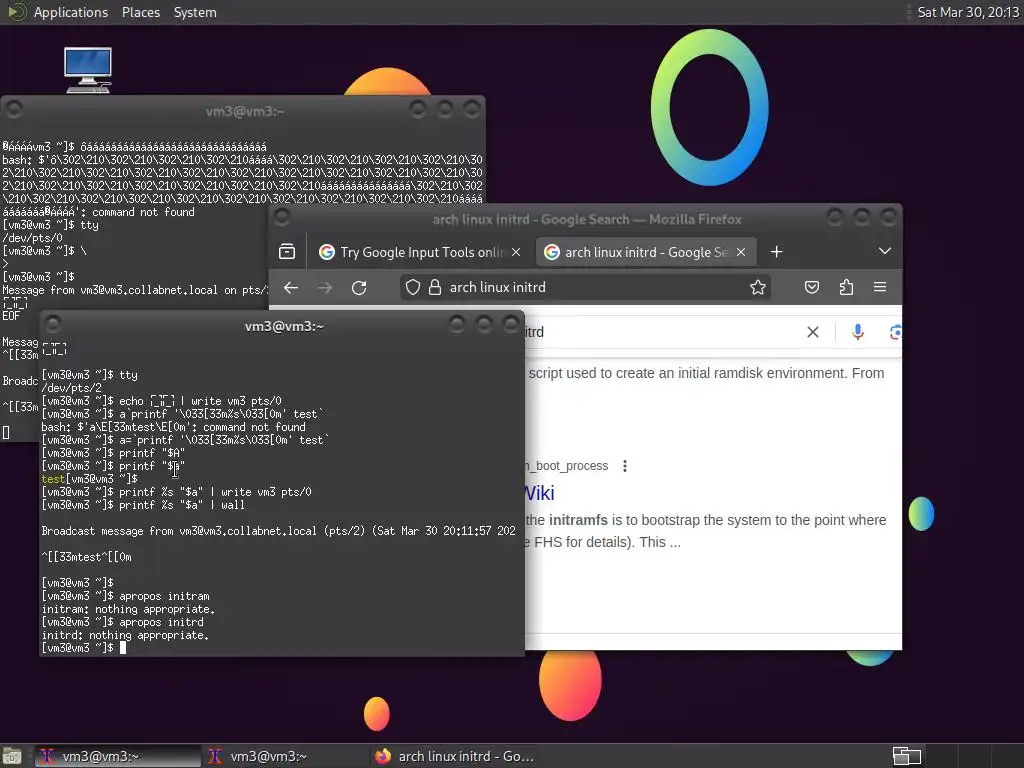Click the 'initram: nothing appropriate.' output line
Screen dimensions: 1024x768
(128, 609)
